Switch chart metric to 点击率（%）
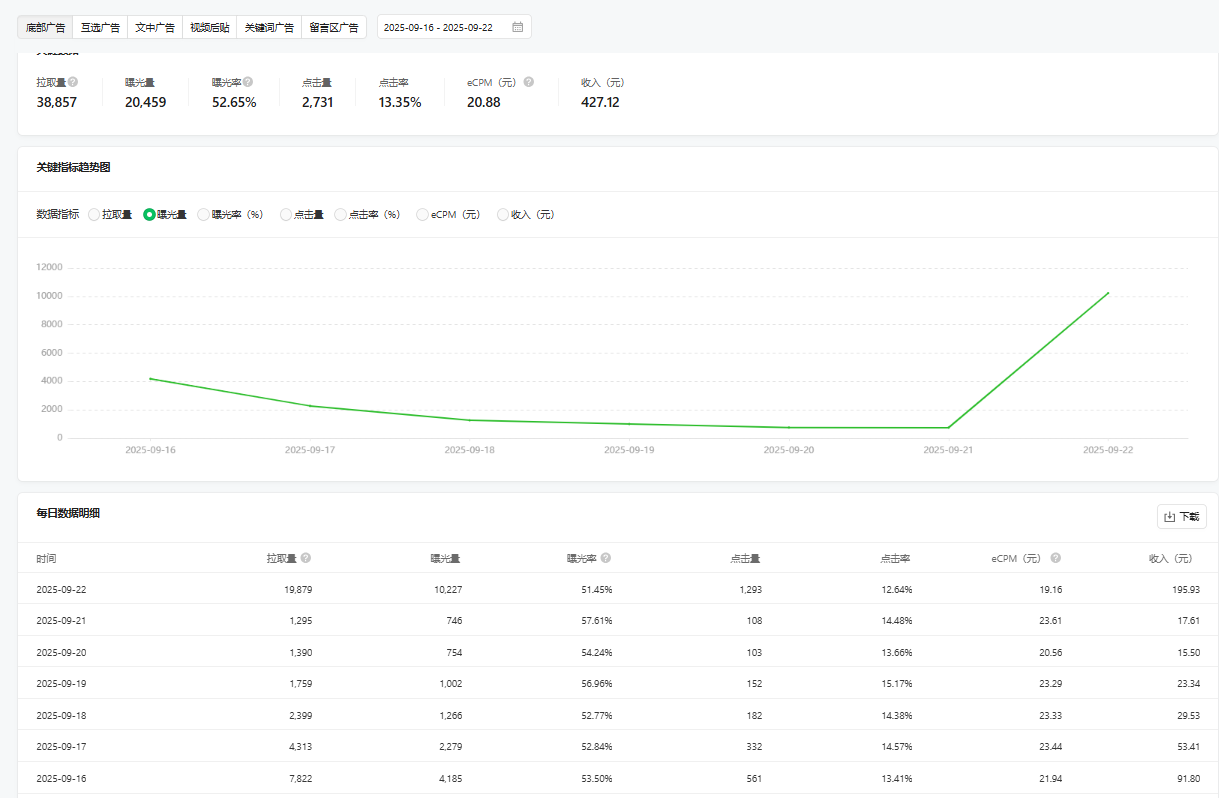This screenshot has height=798, width=1219. pyautogui.click(x=340, y=214)
